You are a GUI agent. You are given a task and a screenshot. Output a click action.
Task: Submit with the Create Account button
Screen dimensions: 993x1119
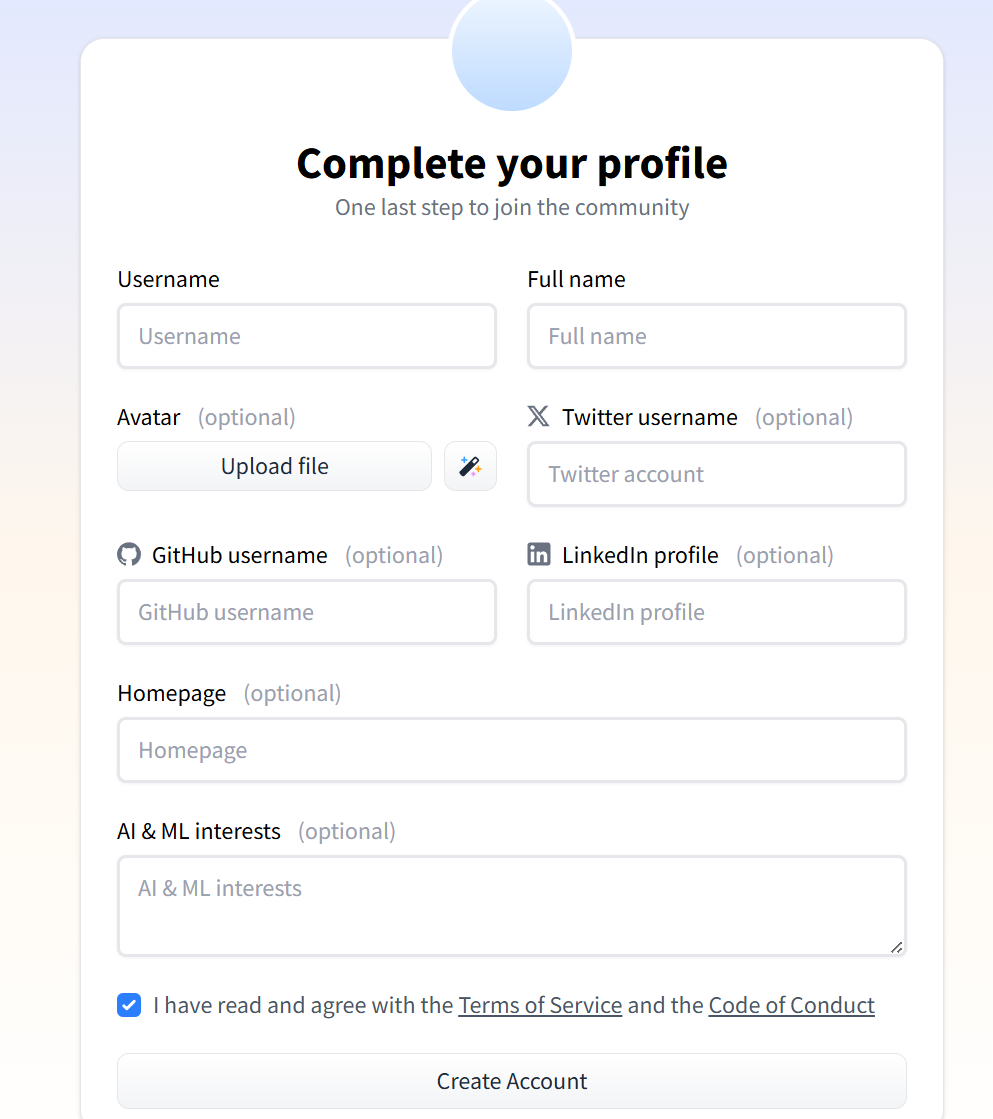[511, 1081]
